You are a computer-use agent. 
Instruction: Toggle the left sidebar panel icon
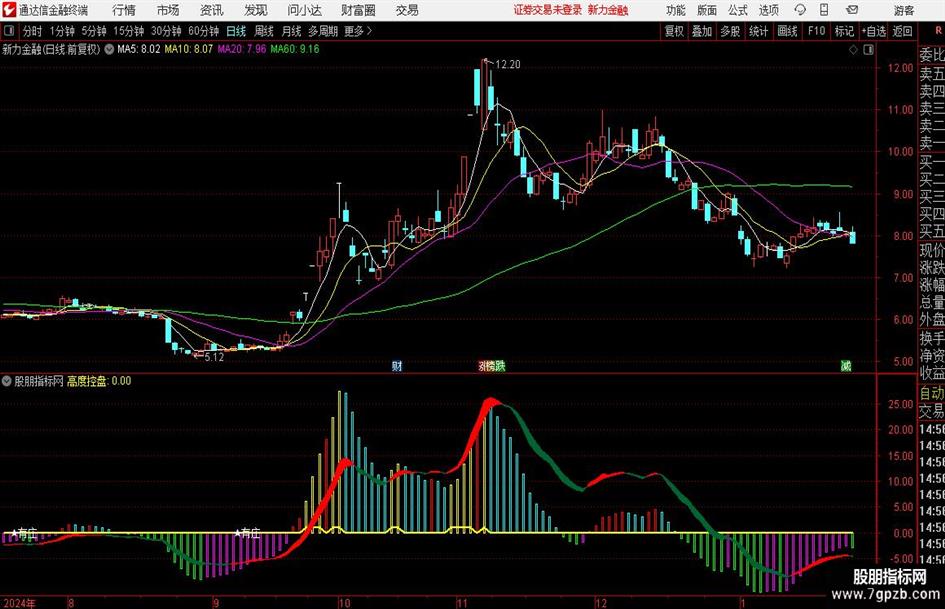point(9,31)
